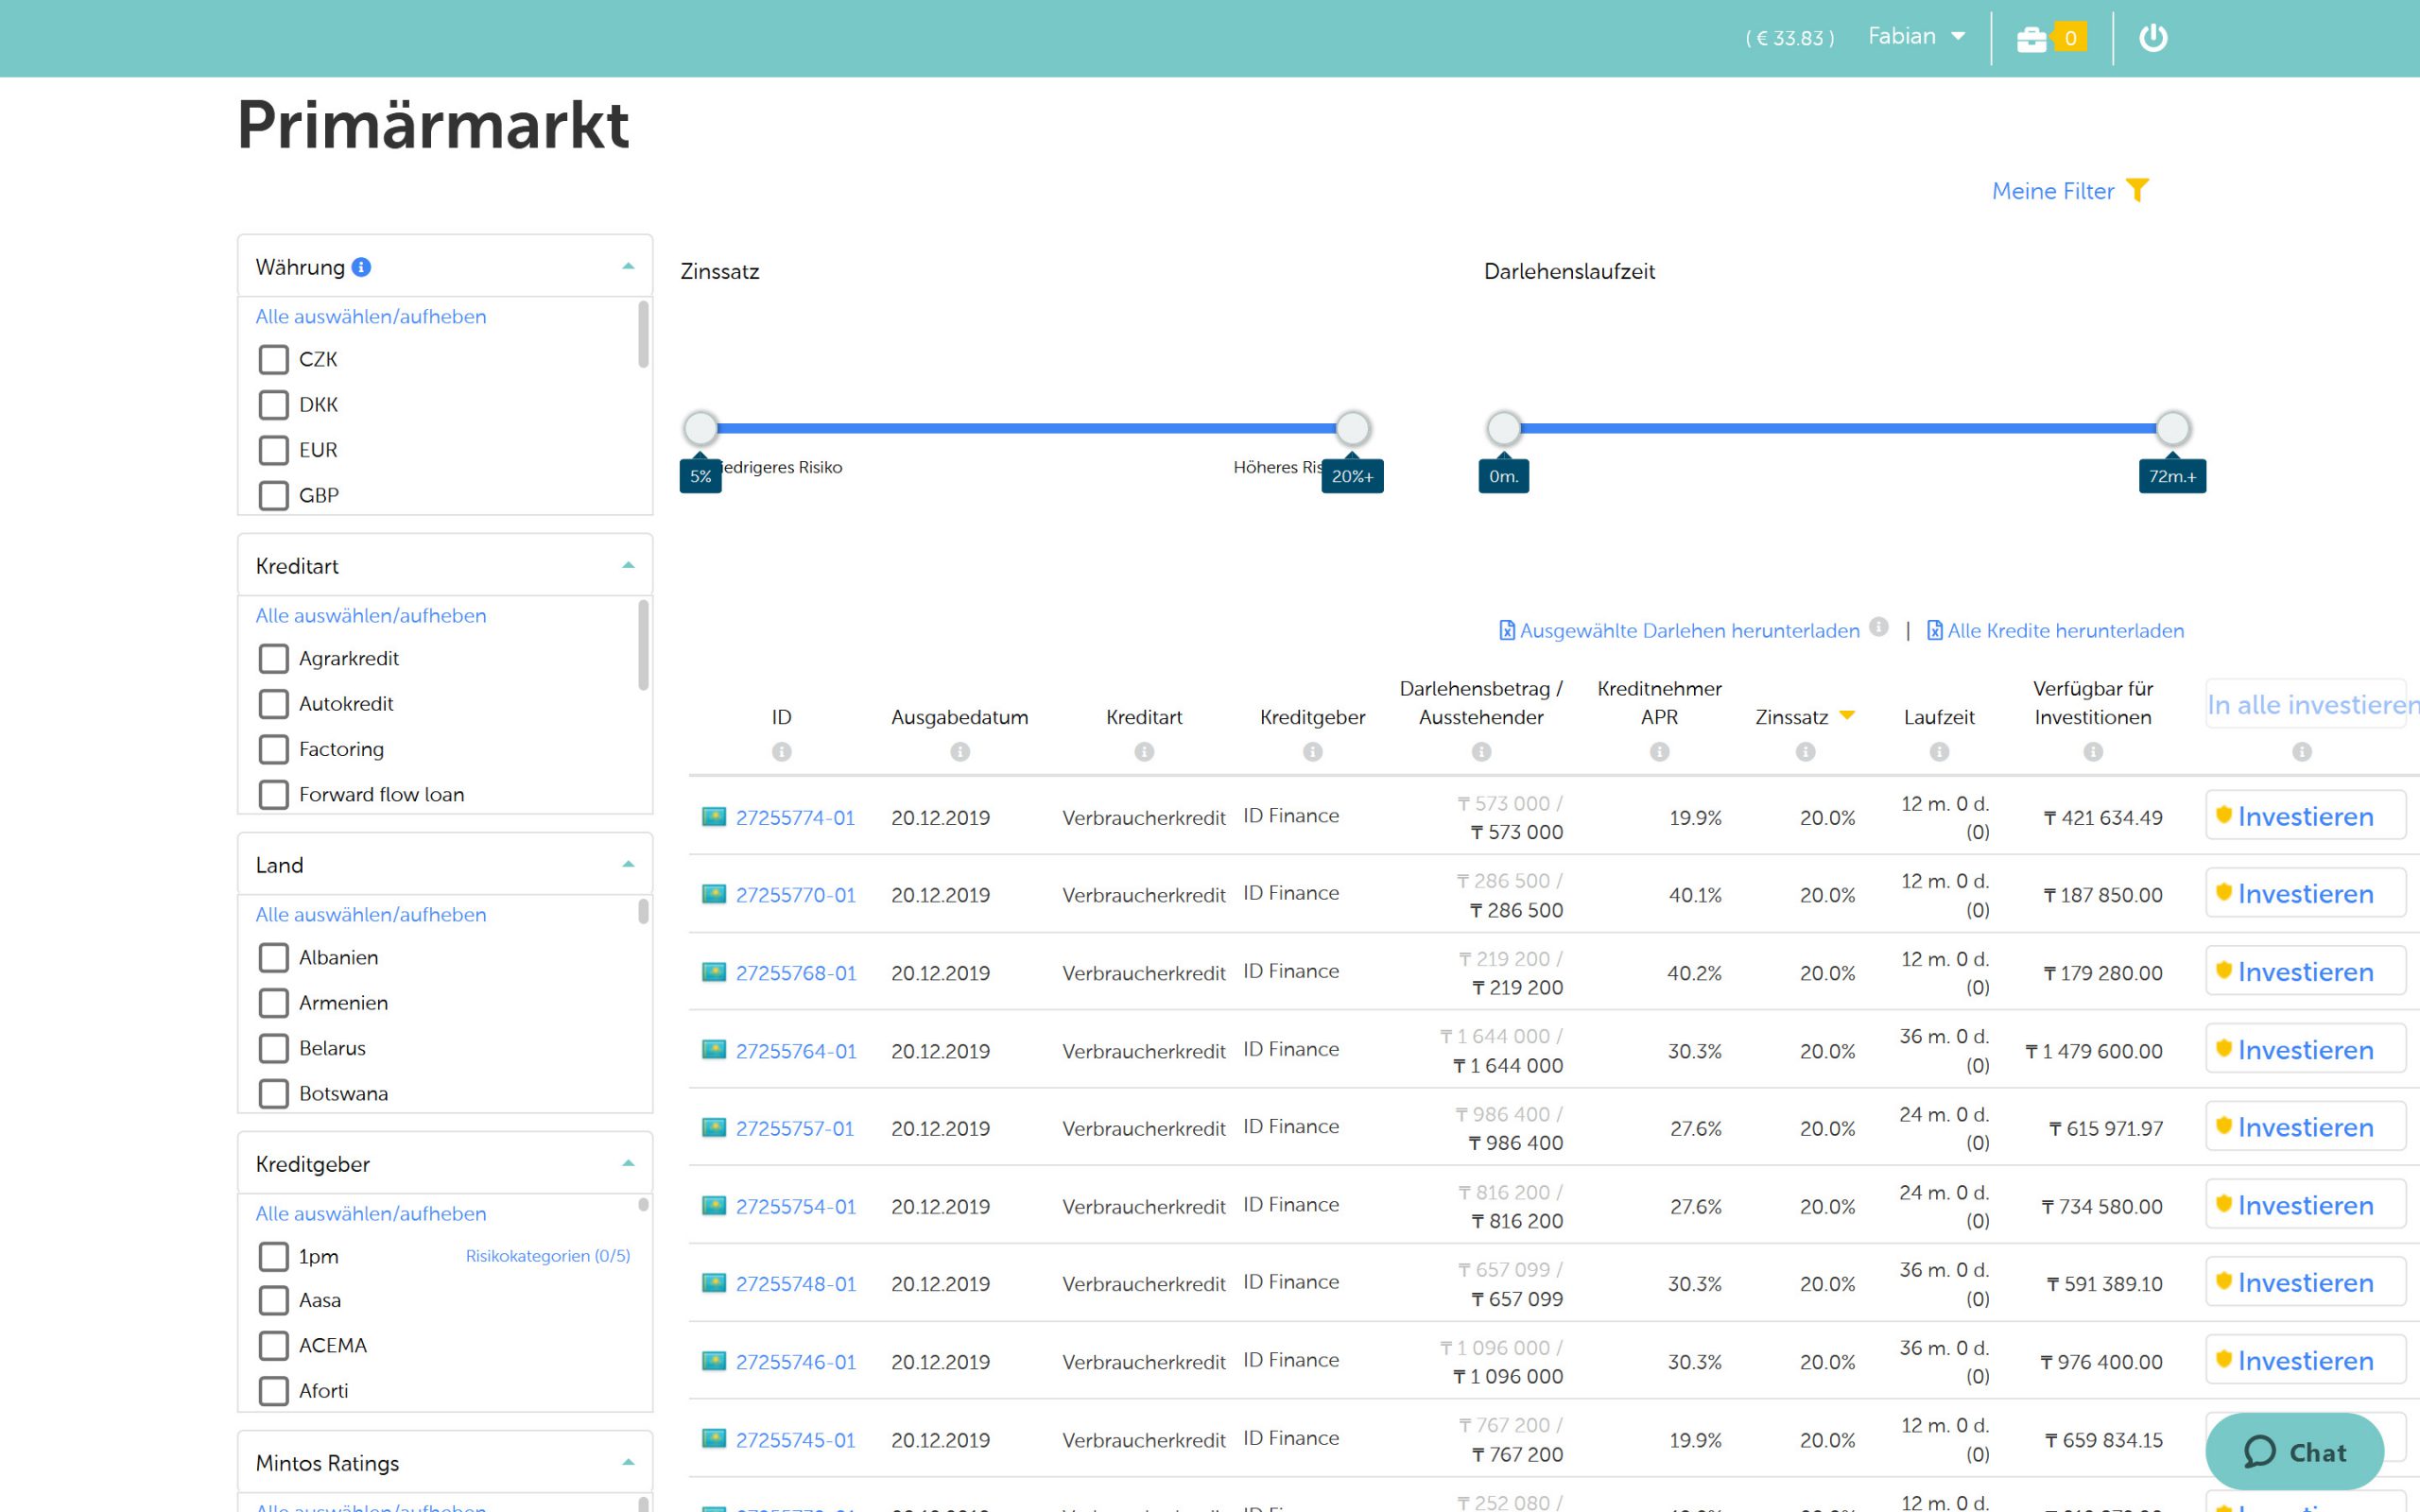The image size is (2420, 1512).
Task: Click Investieren for loan 27255774-01
Action: click(2304, 817)
